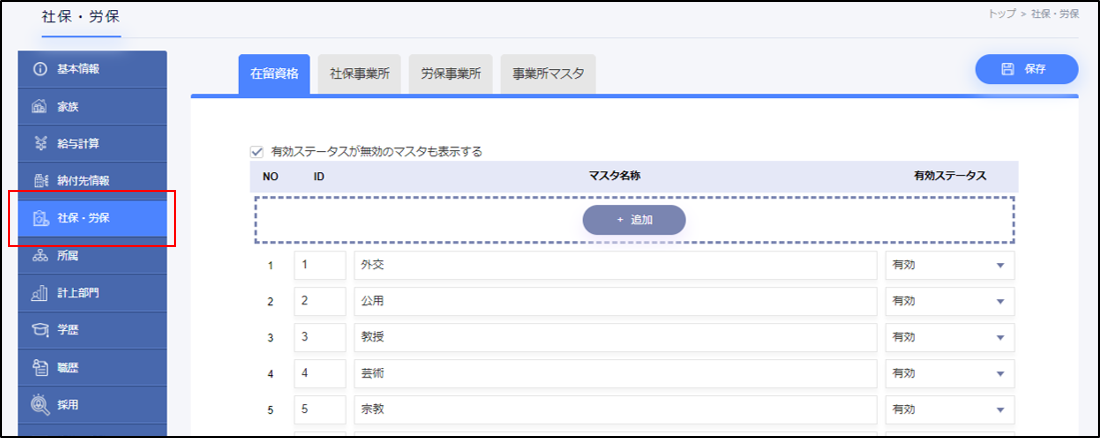The image size is (1100, 438).
Task: Click the 学歴 graduation cap icon
Action: pos(41,330)
